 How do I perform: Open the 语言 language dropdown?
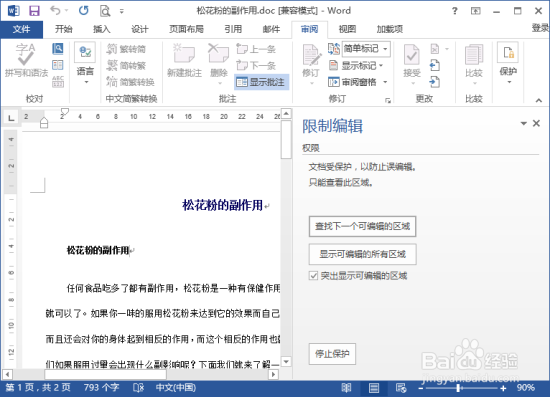(x=85, y=63)
